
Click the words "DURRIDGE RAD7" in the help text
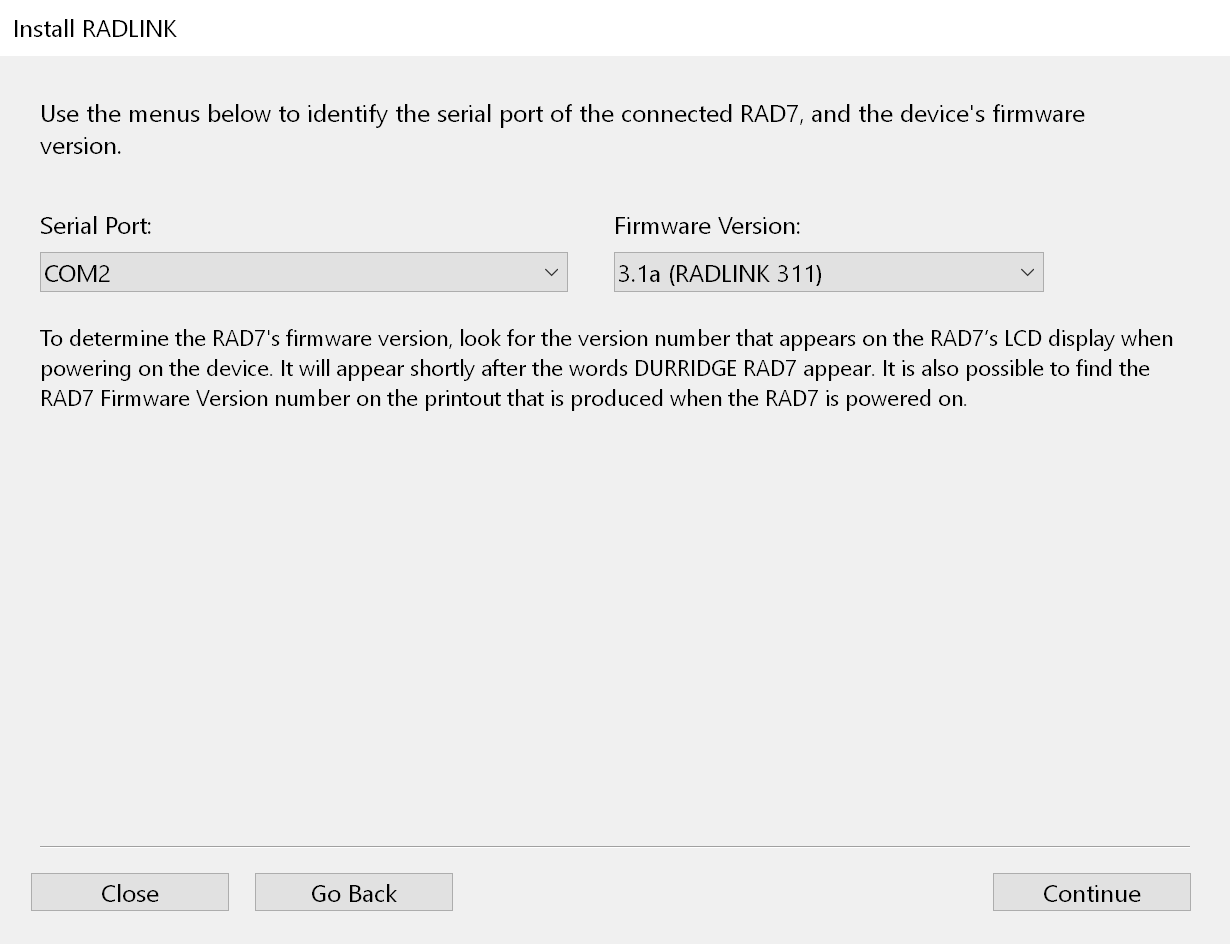716,369
